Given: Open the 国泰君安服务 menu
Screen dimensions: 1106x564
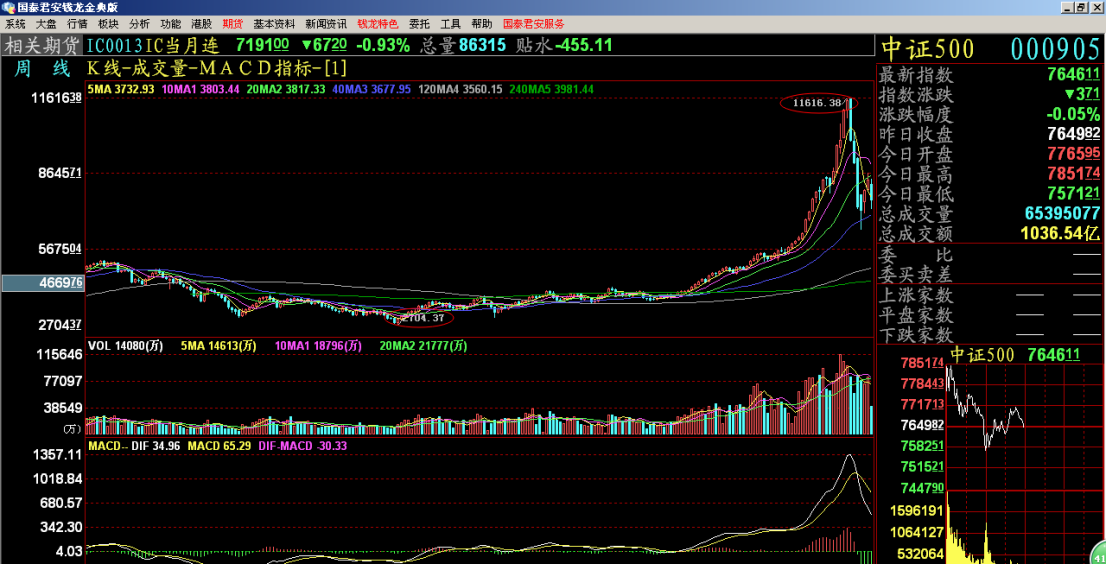Looking at the screenshot, I should (x=533, y=24).
